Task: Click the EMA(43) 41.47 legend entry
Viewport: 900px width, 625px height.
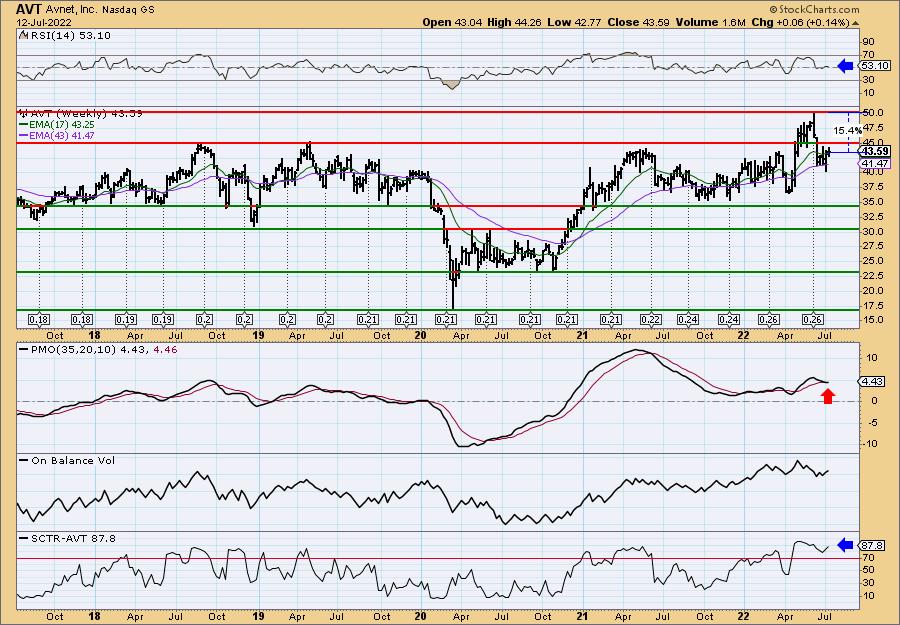Action: point(62,136)
